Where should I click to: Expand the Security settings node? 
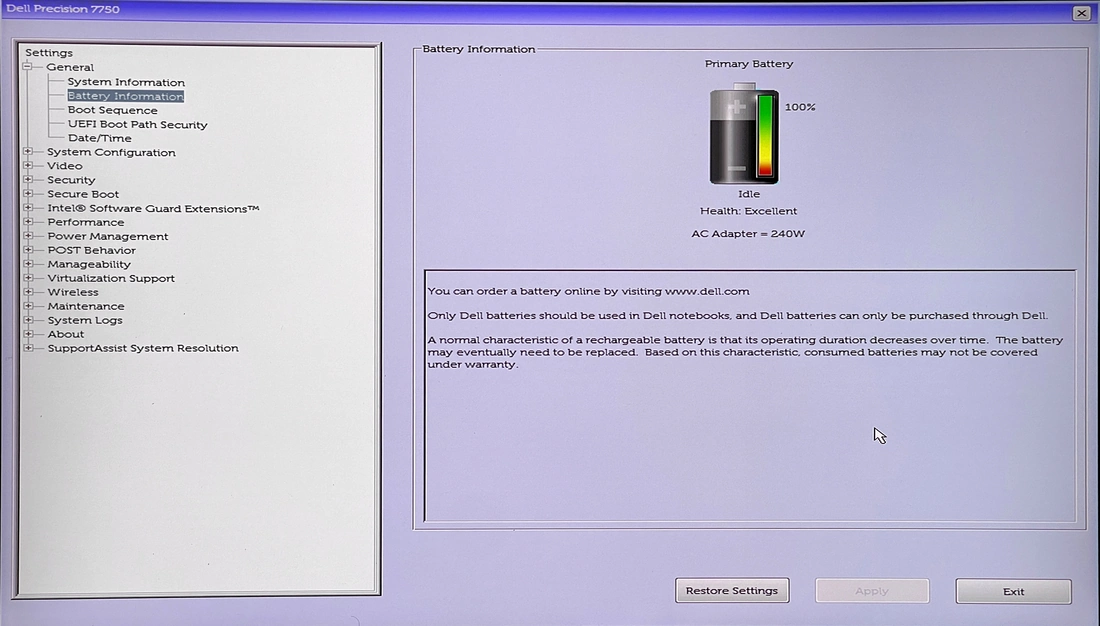click(28, 180)
